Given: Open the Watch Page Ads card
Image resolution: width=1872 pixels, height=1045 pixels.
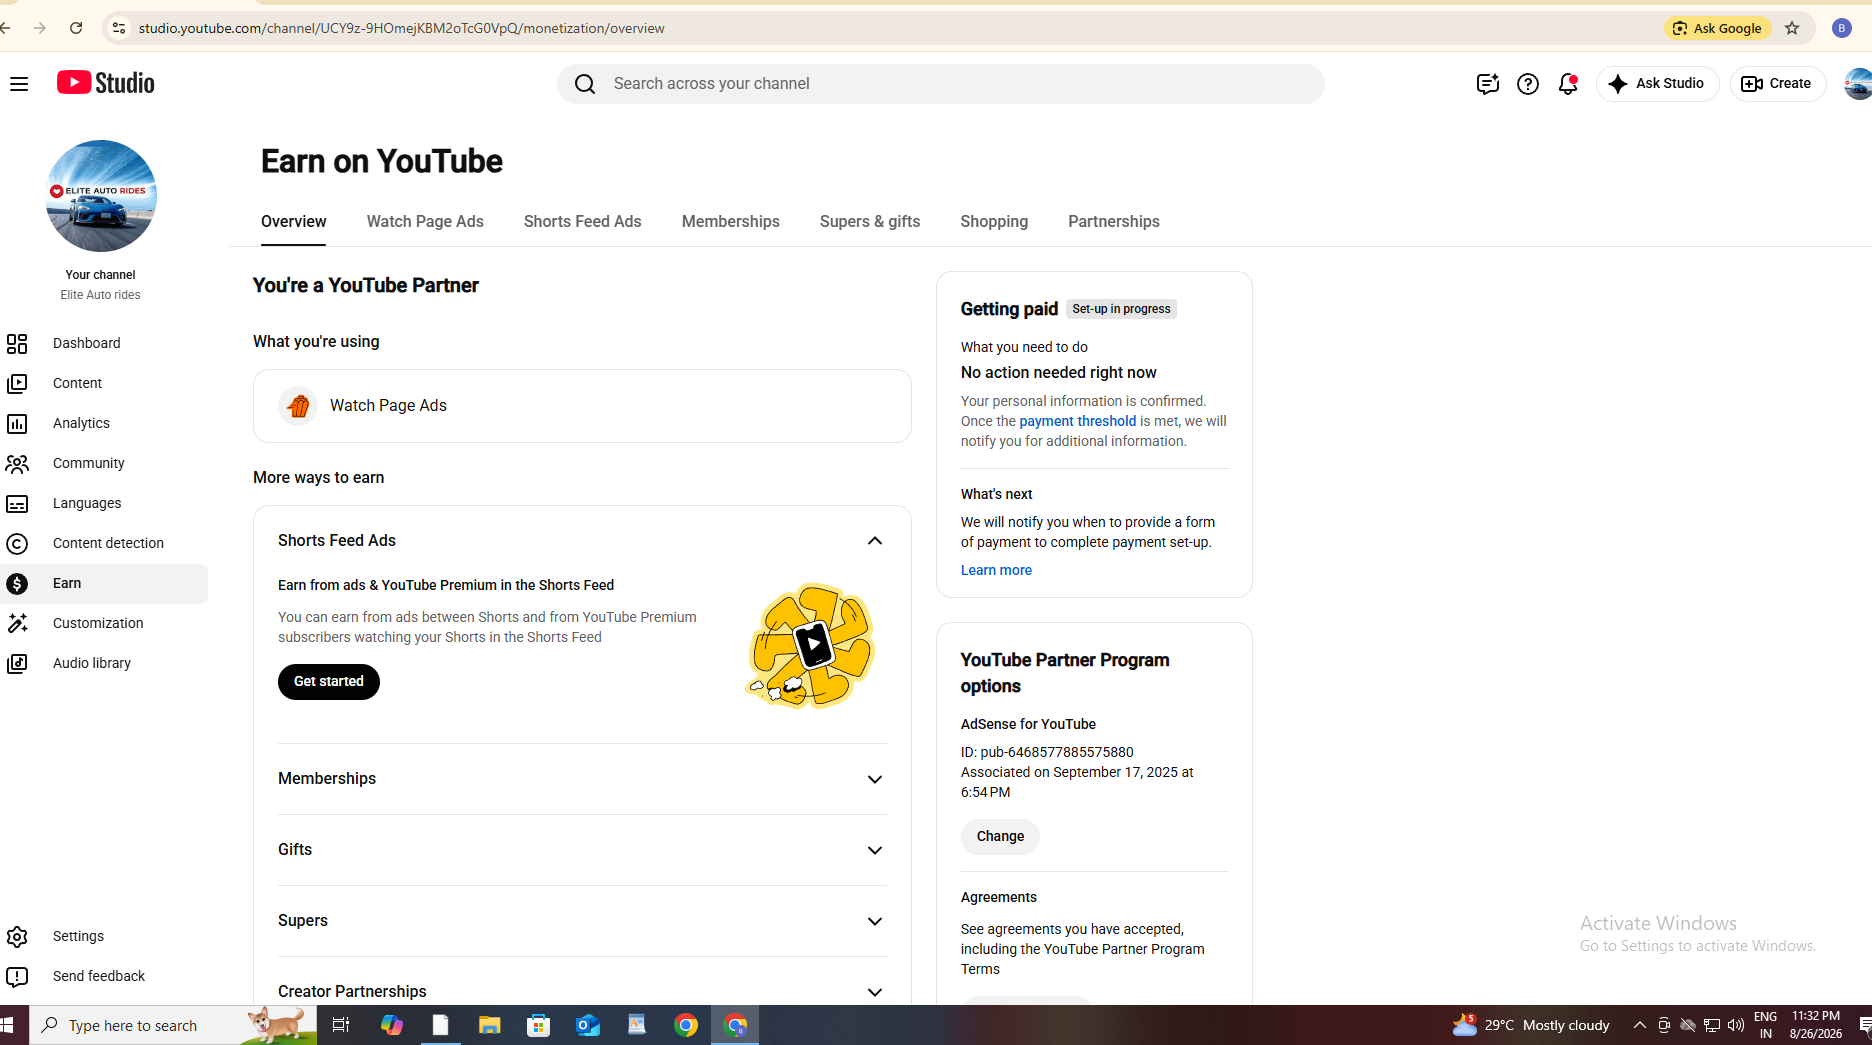Looking at the screenshot, I should (582, 406).
